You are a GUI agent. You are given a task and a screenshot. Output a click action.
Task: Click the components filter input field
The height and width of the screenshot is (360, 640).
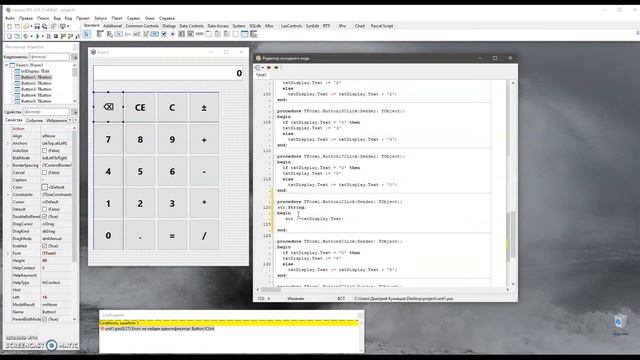tap(49, 57)
